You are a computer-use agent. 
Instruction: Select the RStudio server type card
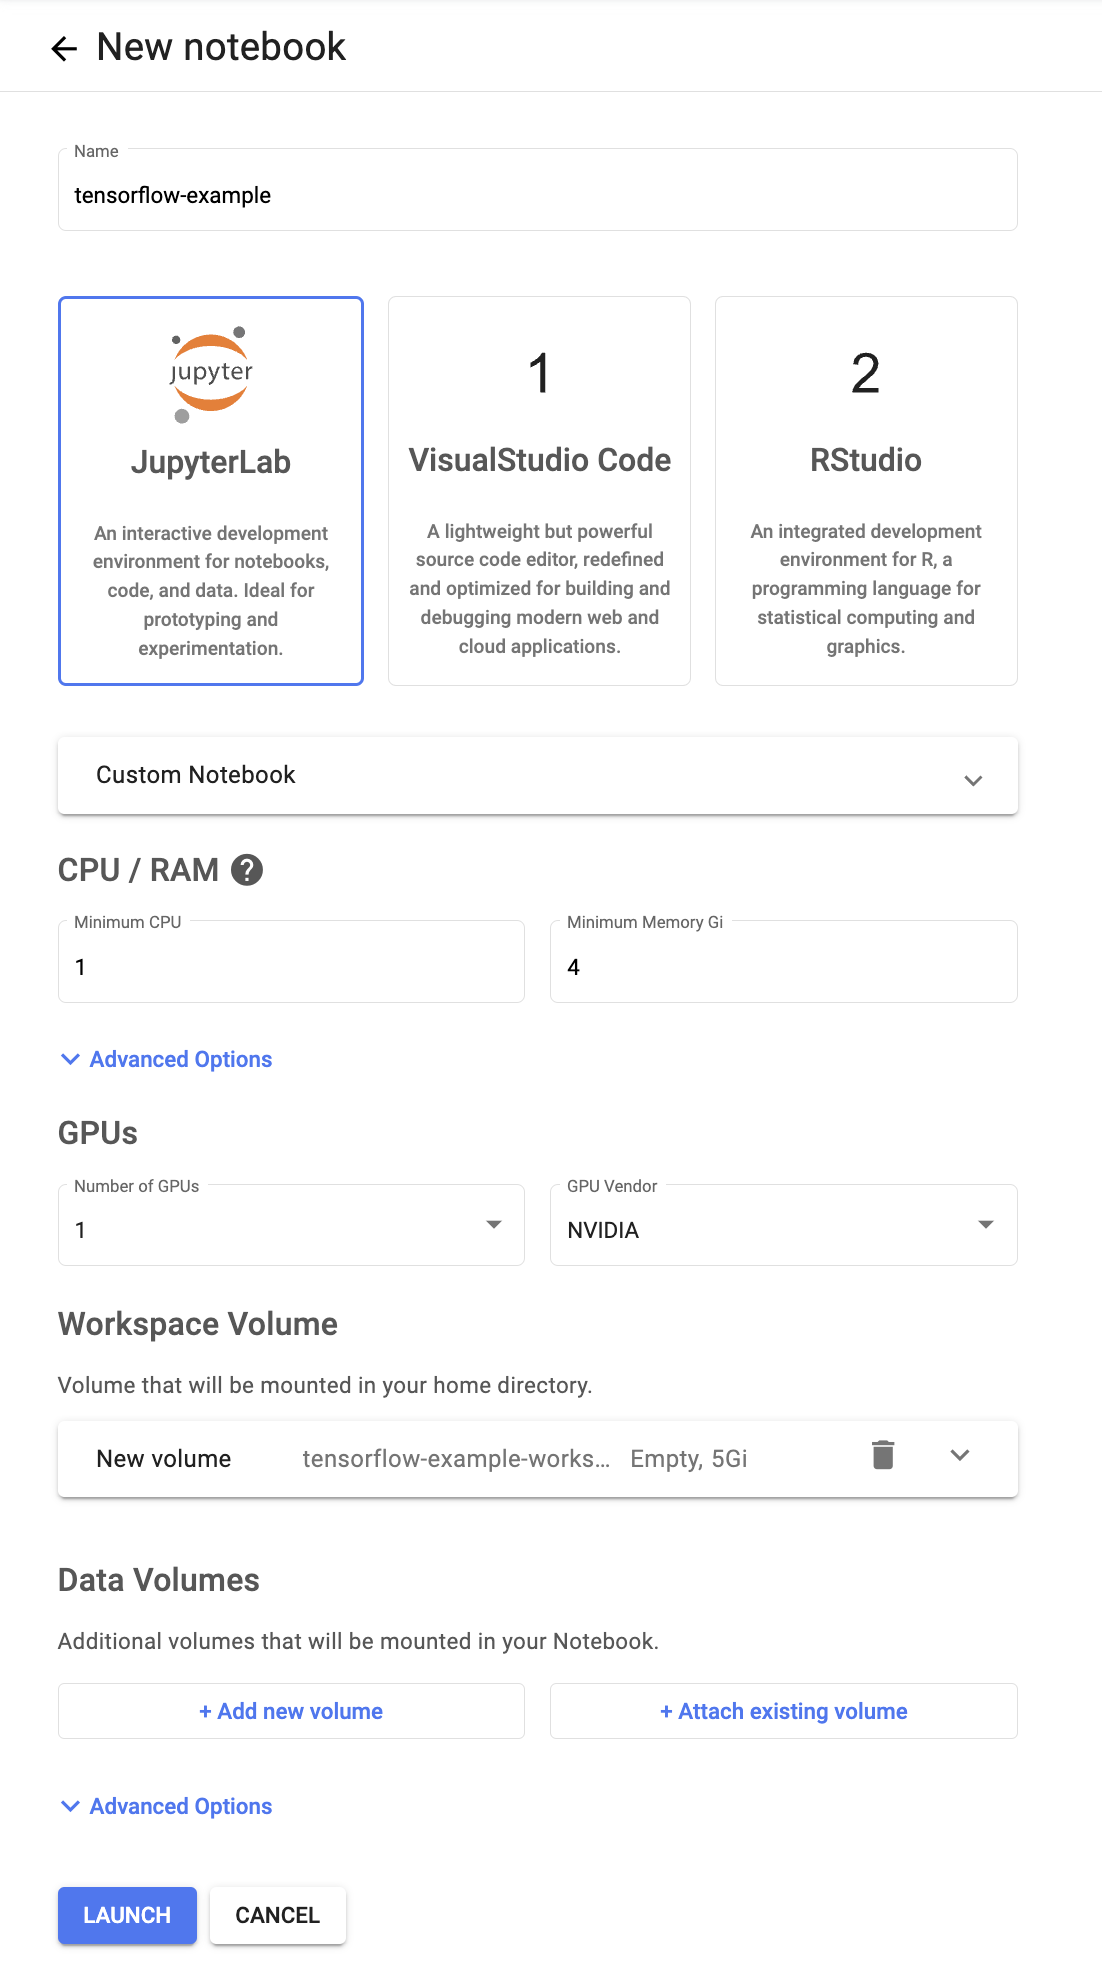[866, 491]
